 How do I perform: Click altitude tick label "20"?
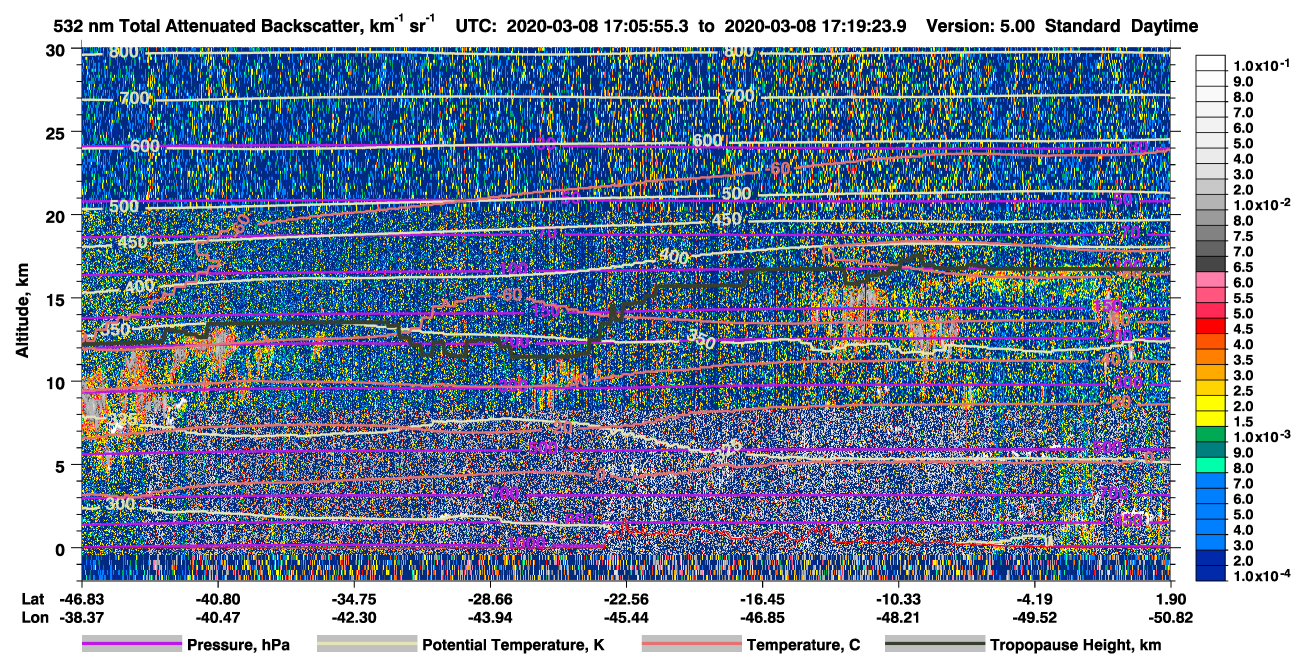coord(57,216)
